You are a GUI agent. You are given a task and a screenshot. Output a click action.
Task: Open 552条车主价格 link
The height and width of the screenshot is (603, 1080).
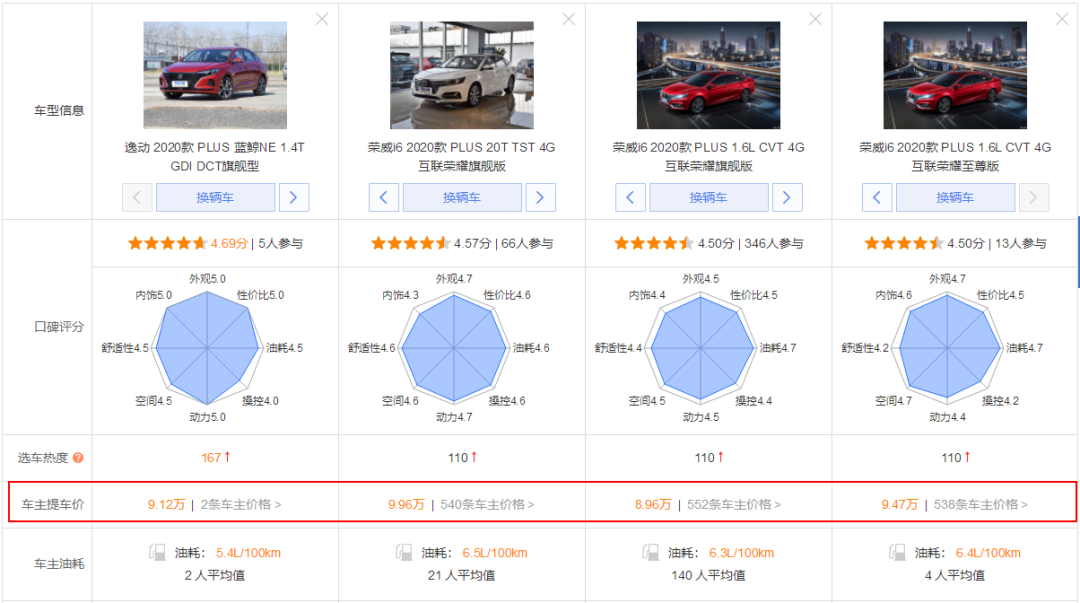[x=734, y=505]
